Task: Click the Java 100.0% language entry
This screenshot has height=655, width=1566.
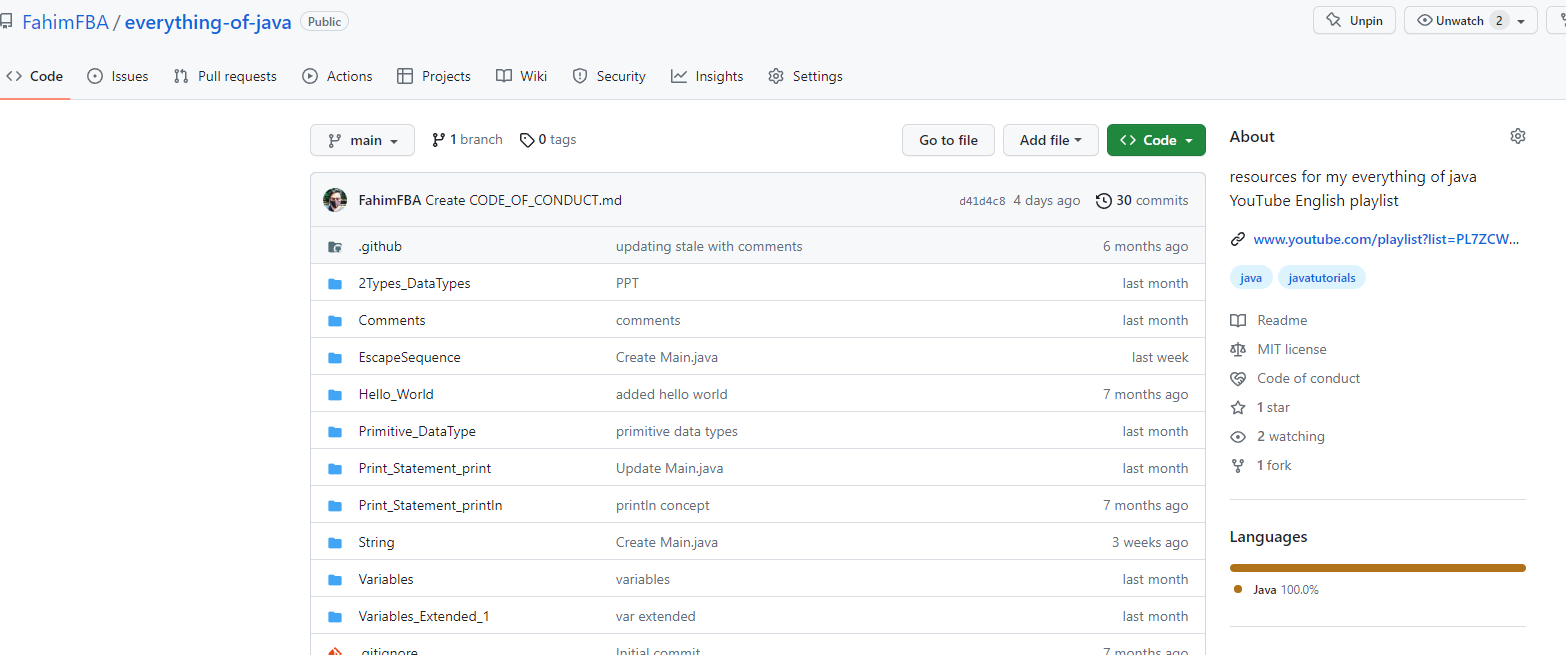Action: (x=1276, y=590)
